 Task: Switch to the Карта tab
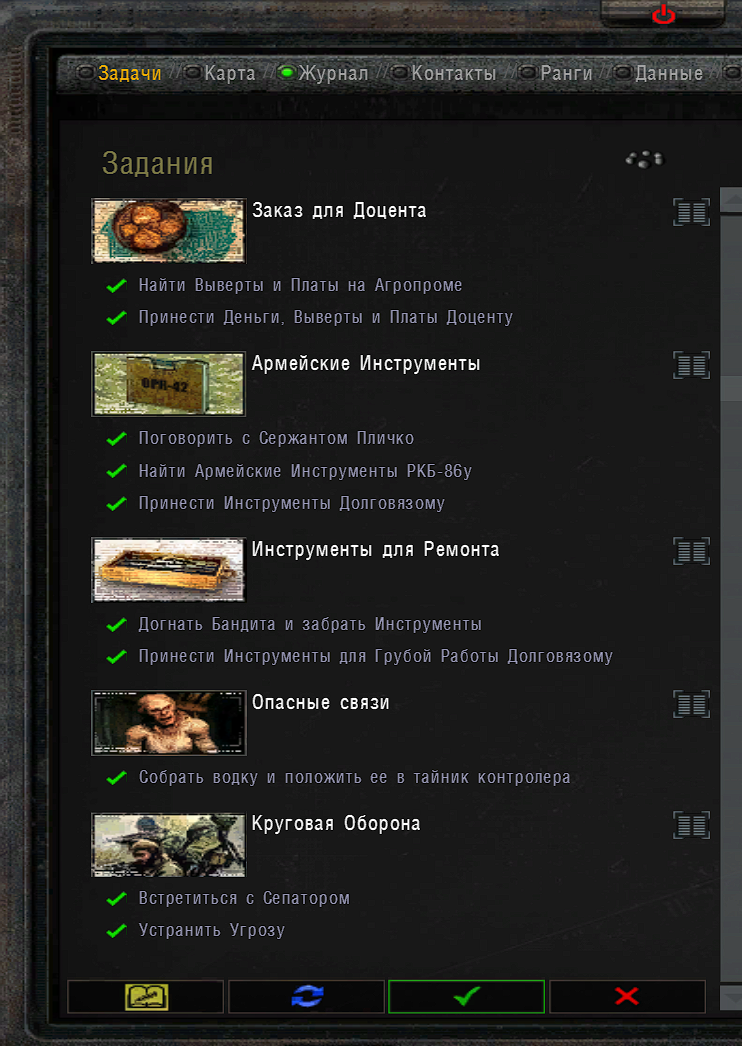pos(230,73)
